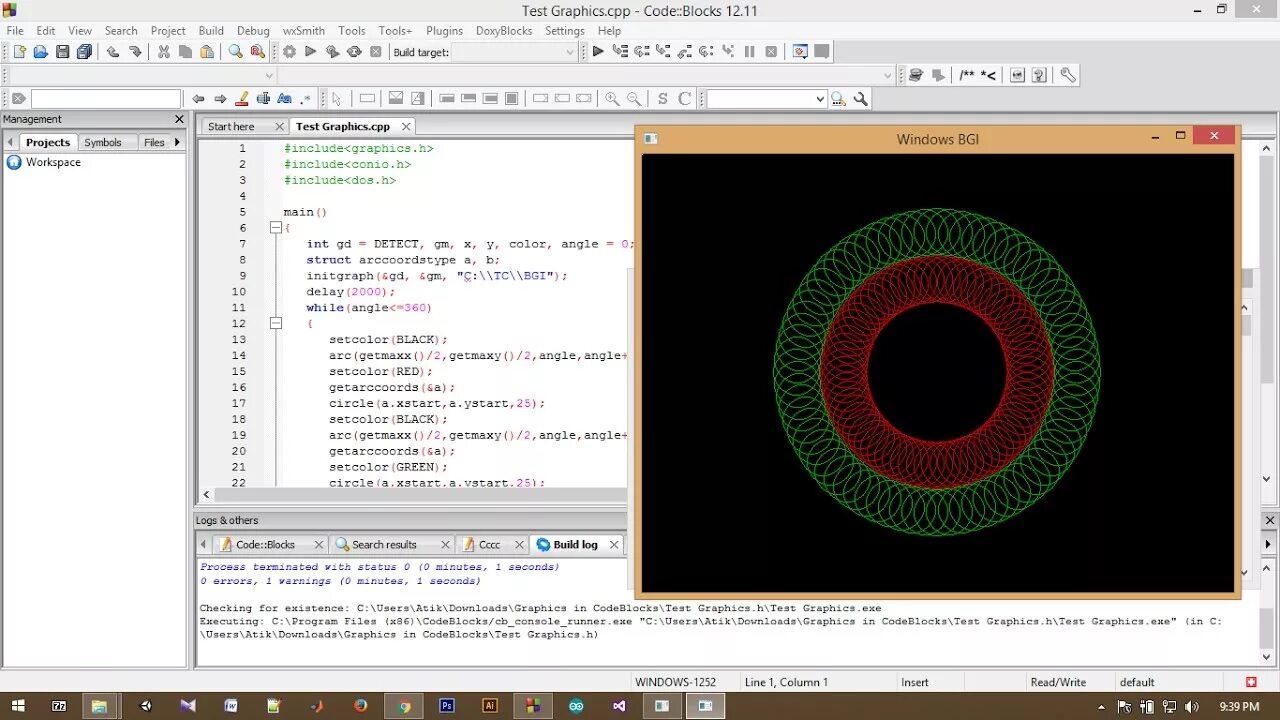This screenshot has width=1280, height=720.
Task: Undo the last edit using toolbar arrow
Action: tap(112, 52)
